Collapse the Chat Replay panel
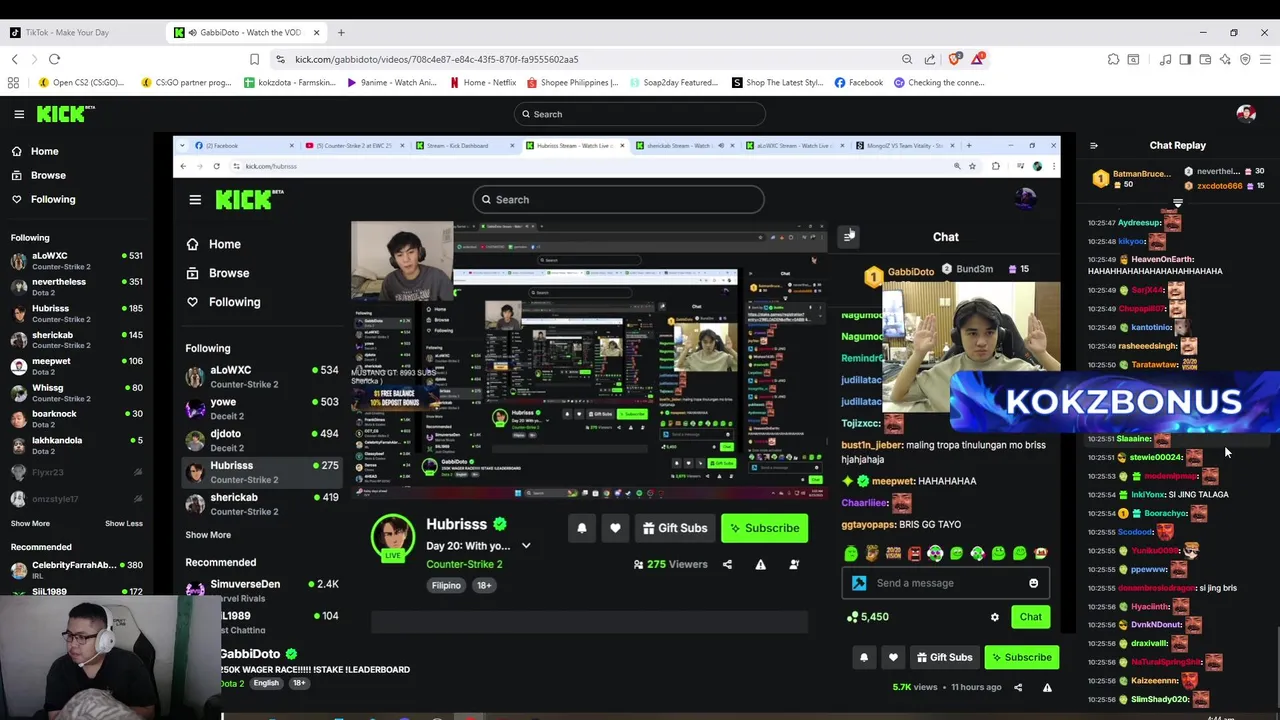 [x=1093, y=145]
